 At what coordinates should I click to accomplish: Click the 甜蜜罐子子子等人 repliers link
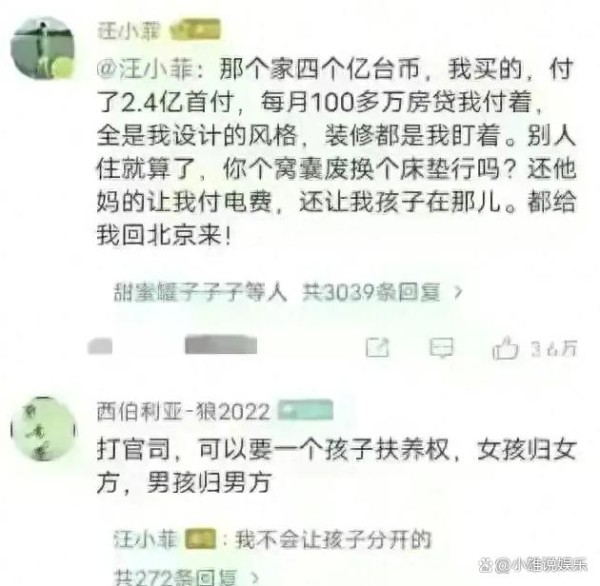coord(200,292)
